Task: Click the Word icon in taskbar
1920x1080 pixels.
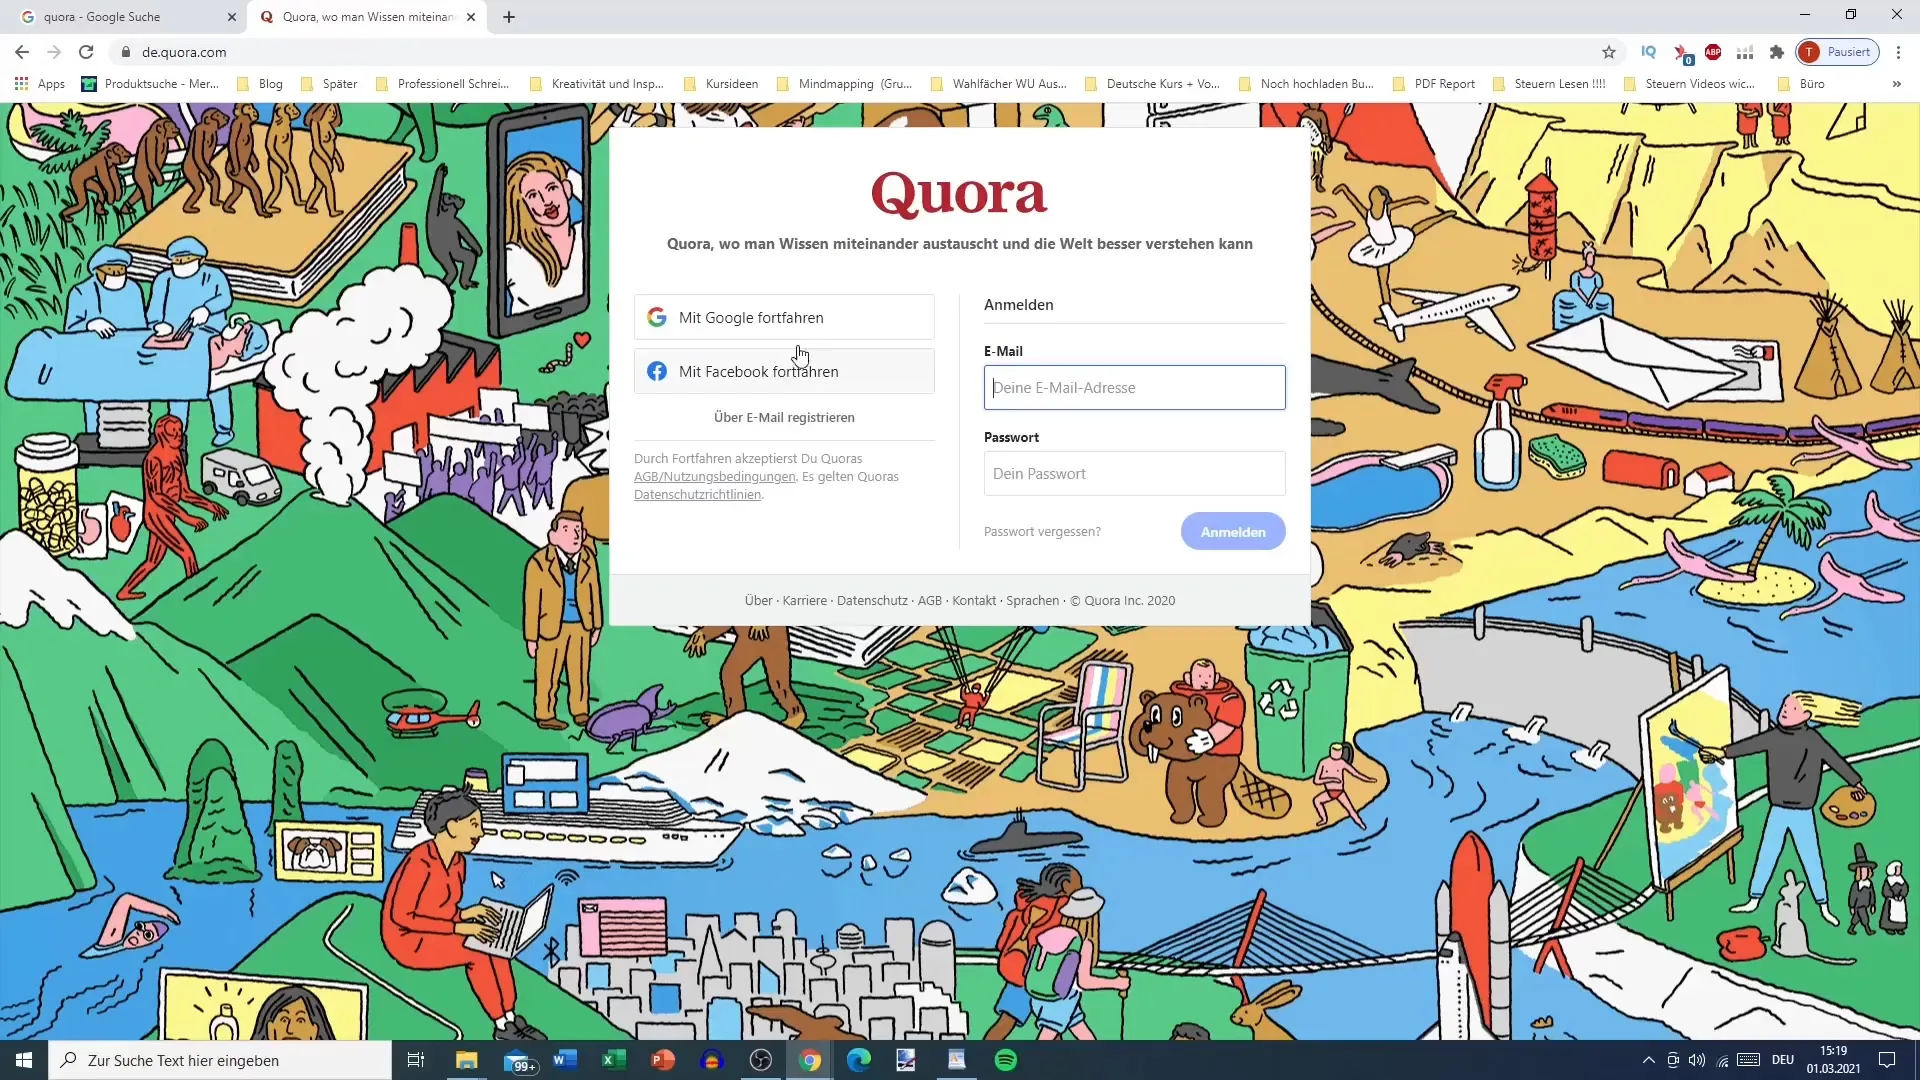Action: [564, 1060]
